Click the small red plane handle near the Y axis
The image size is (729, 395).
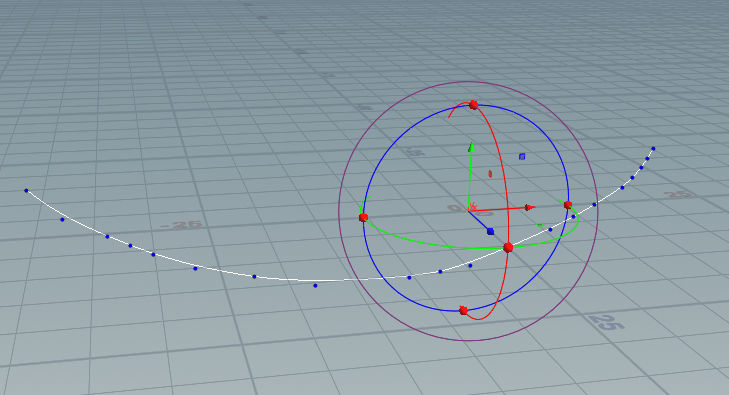click(x=490, y=174)
